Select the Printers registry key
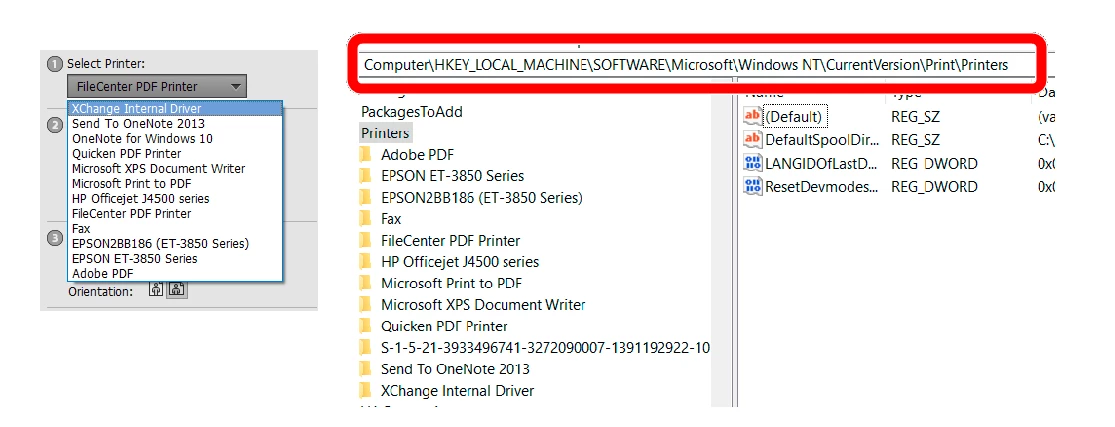 [385, 133]
